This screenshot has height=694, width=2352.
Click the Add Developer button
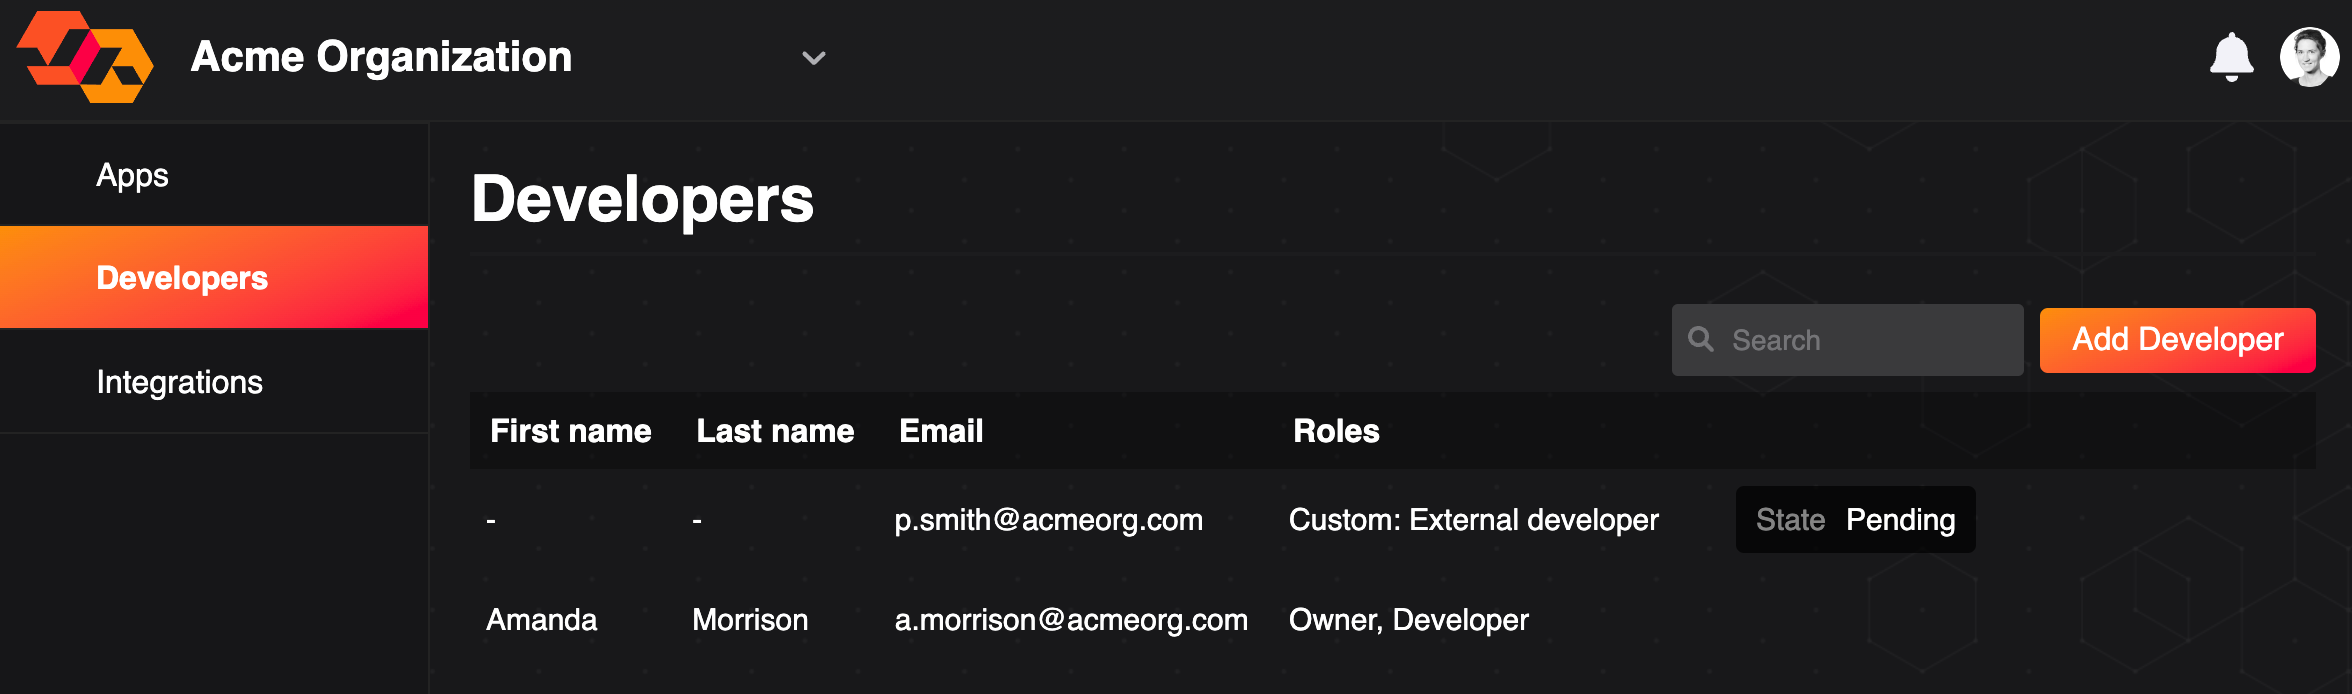[x=2177, y=340]
